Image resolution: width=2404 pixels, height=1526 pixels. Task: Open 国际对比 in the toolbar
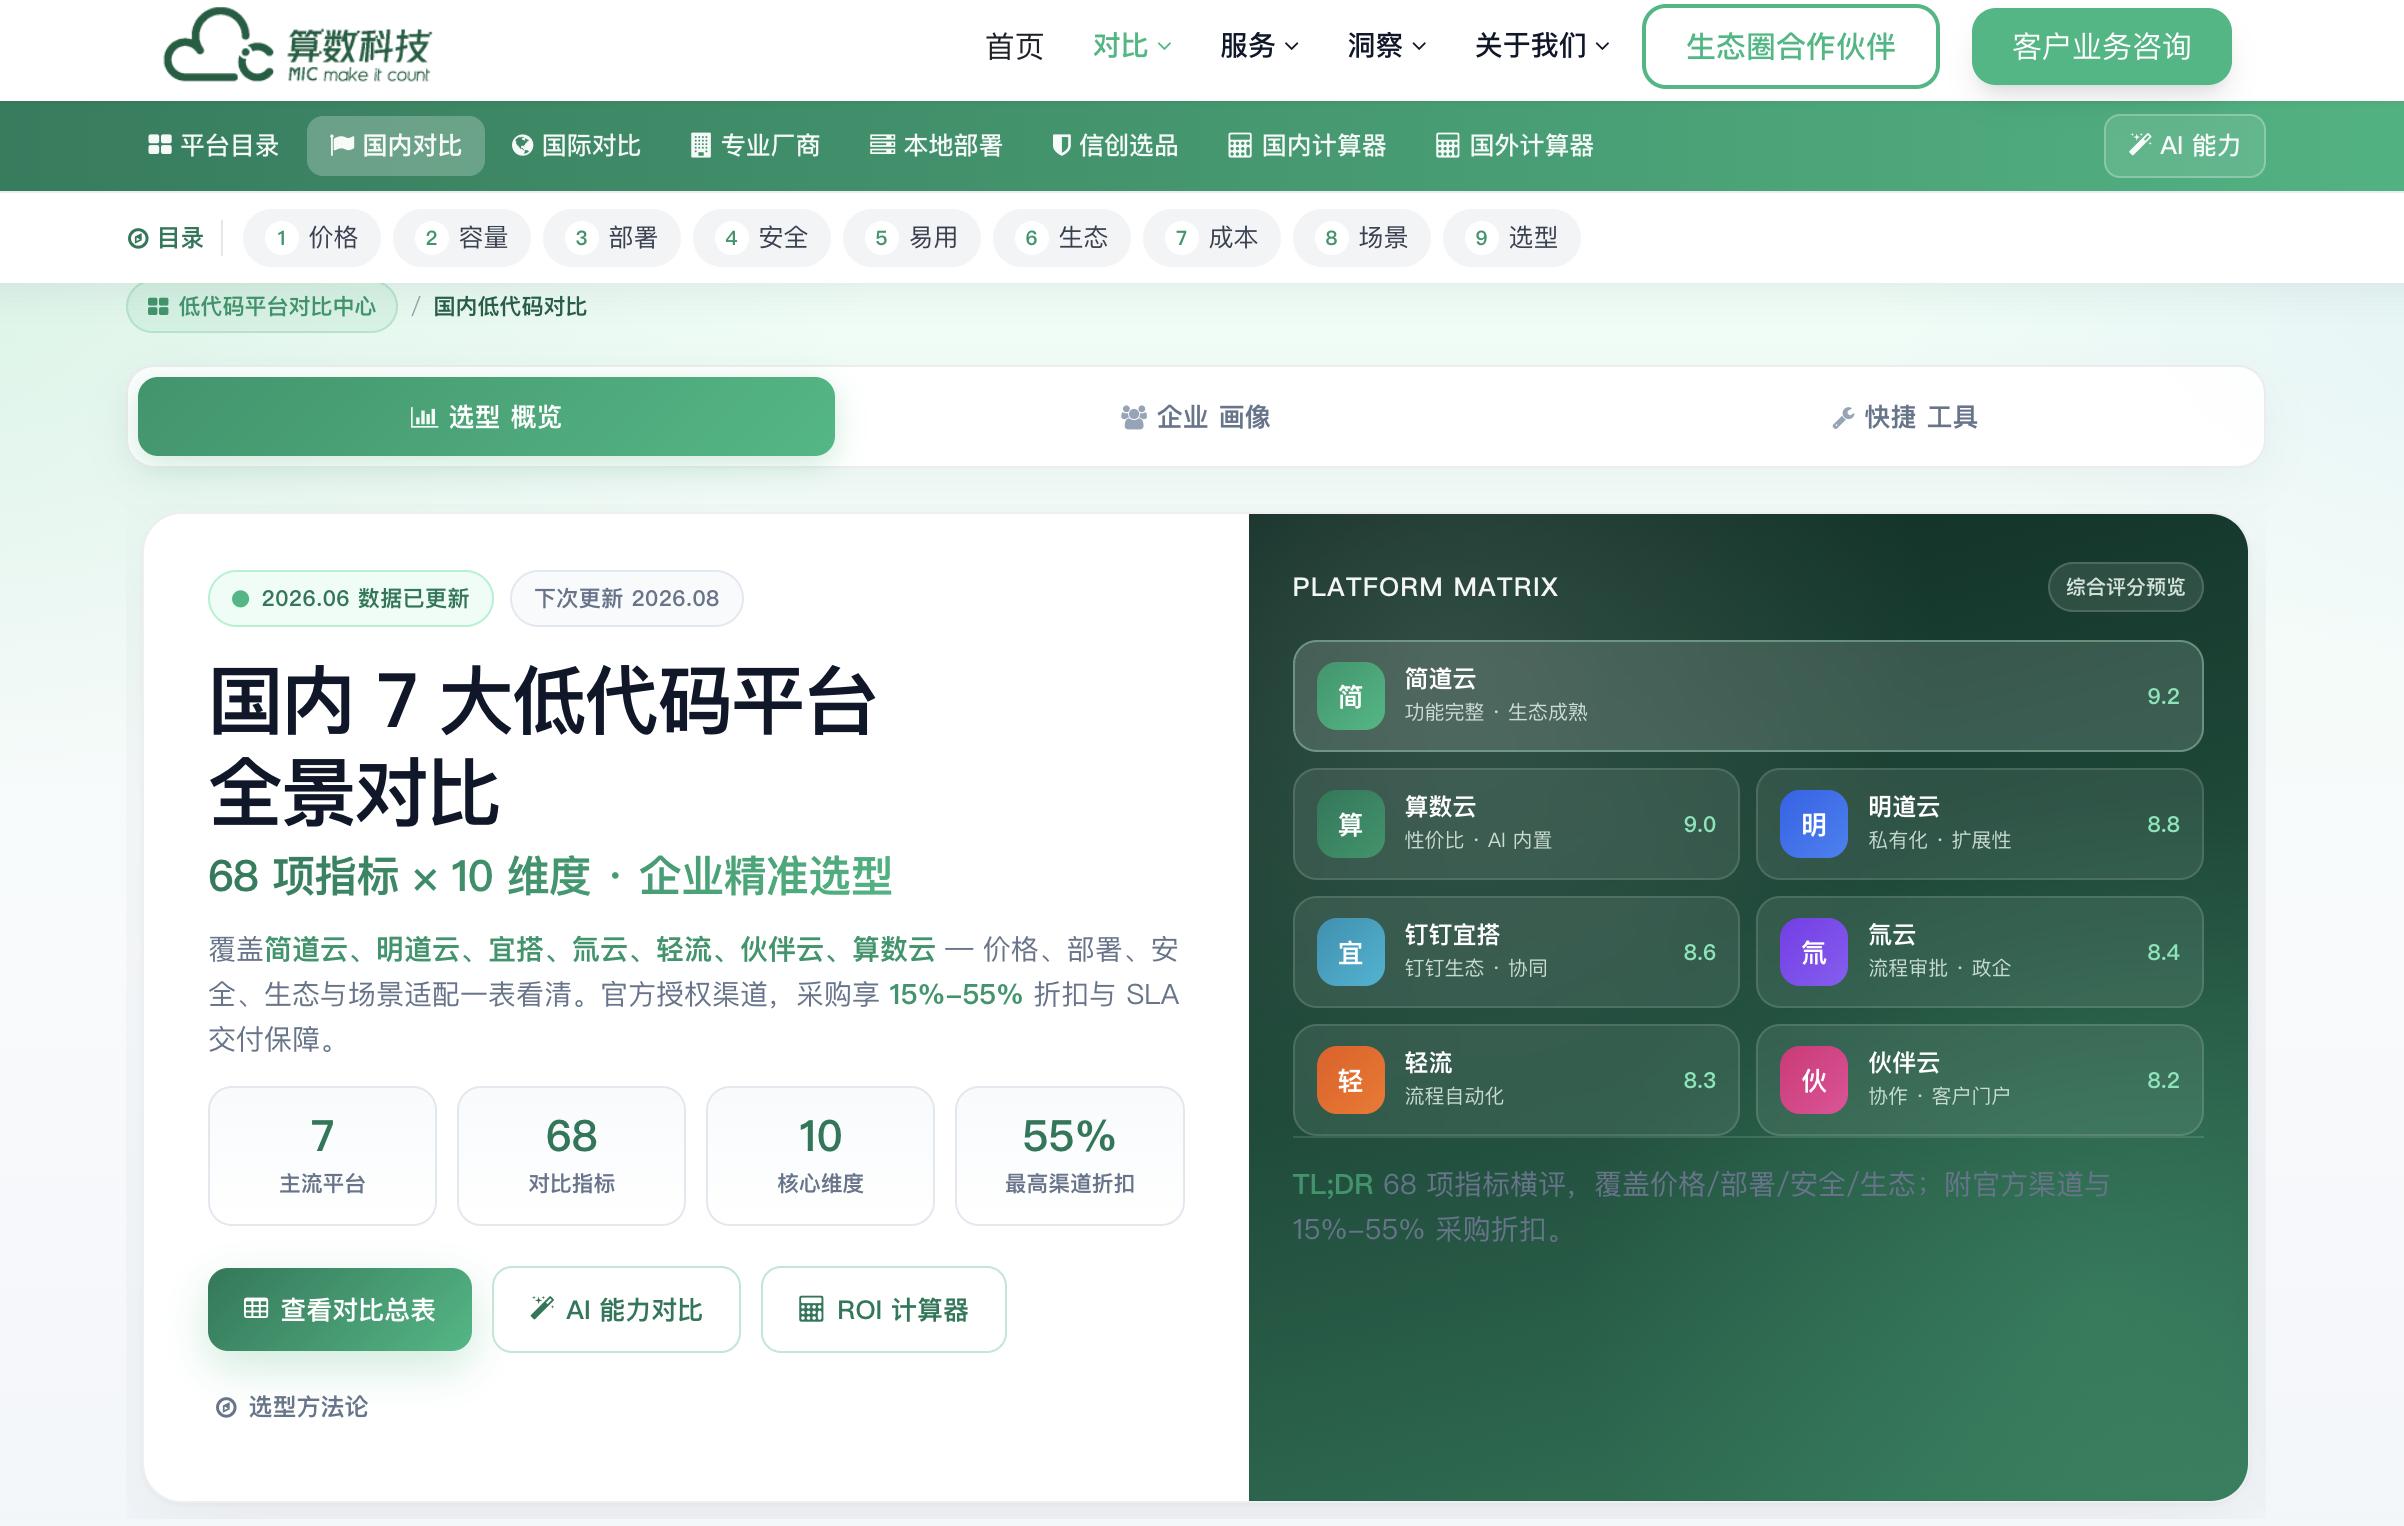coord(576,146)
